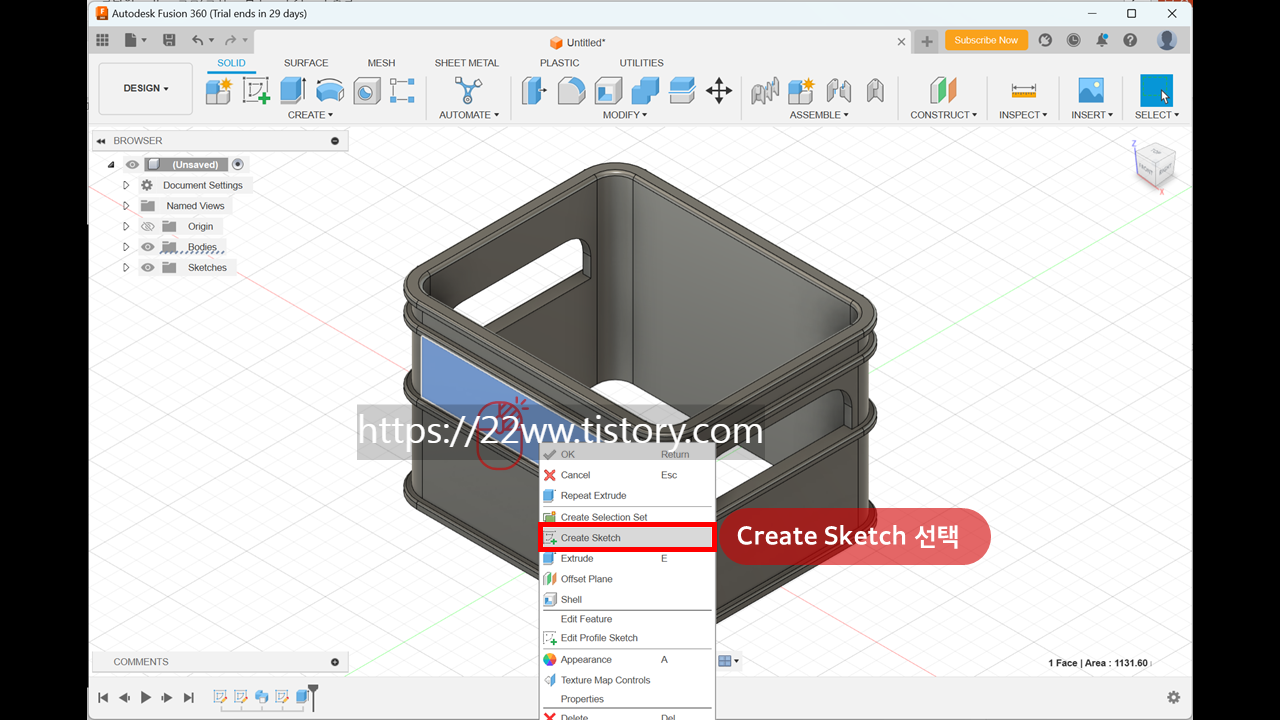
Task: Click the extensions icon beside Subscribe Now
Action: click(1045, 40)
